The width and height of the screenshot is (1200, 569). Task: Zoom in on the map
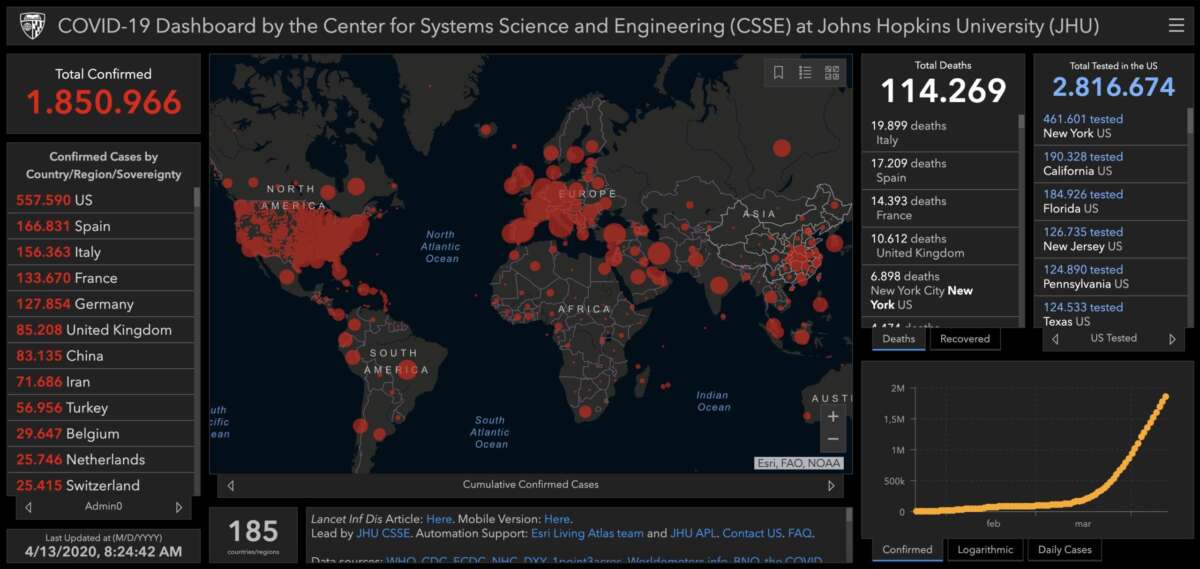click(832, 416)
